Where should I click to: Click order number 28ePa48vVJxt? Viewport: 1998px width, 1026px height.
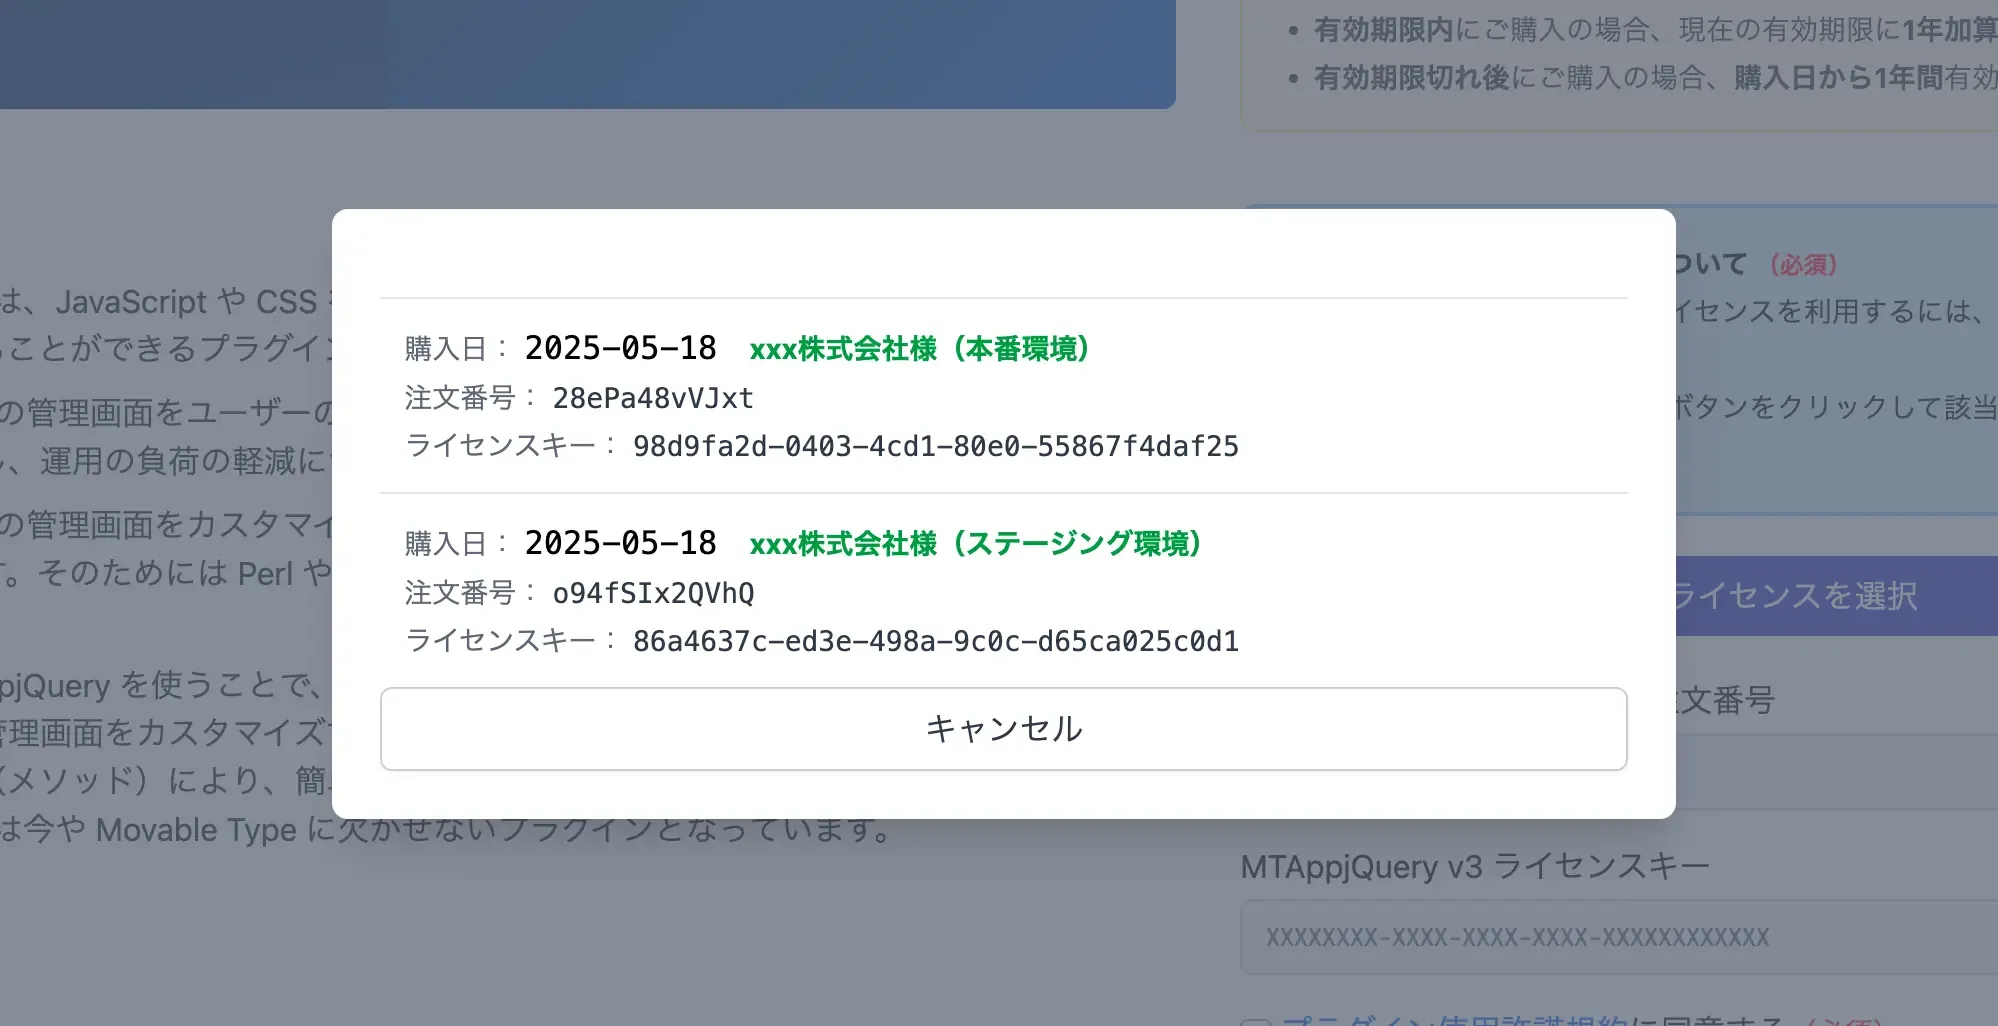(652, 398)
